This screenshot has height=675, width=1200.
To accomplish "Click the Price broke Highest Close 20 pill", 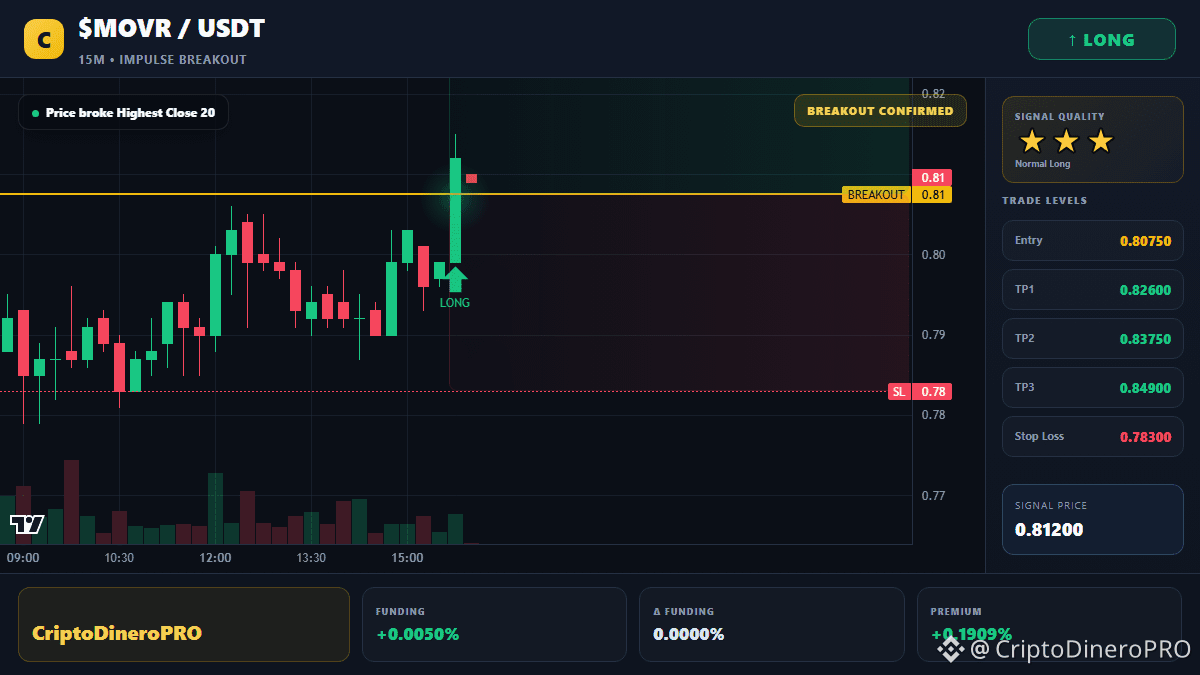I will pos(123,113).
